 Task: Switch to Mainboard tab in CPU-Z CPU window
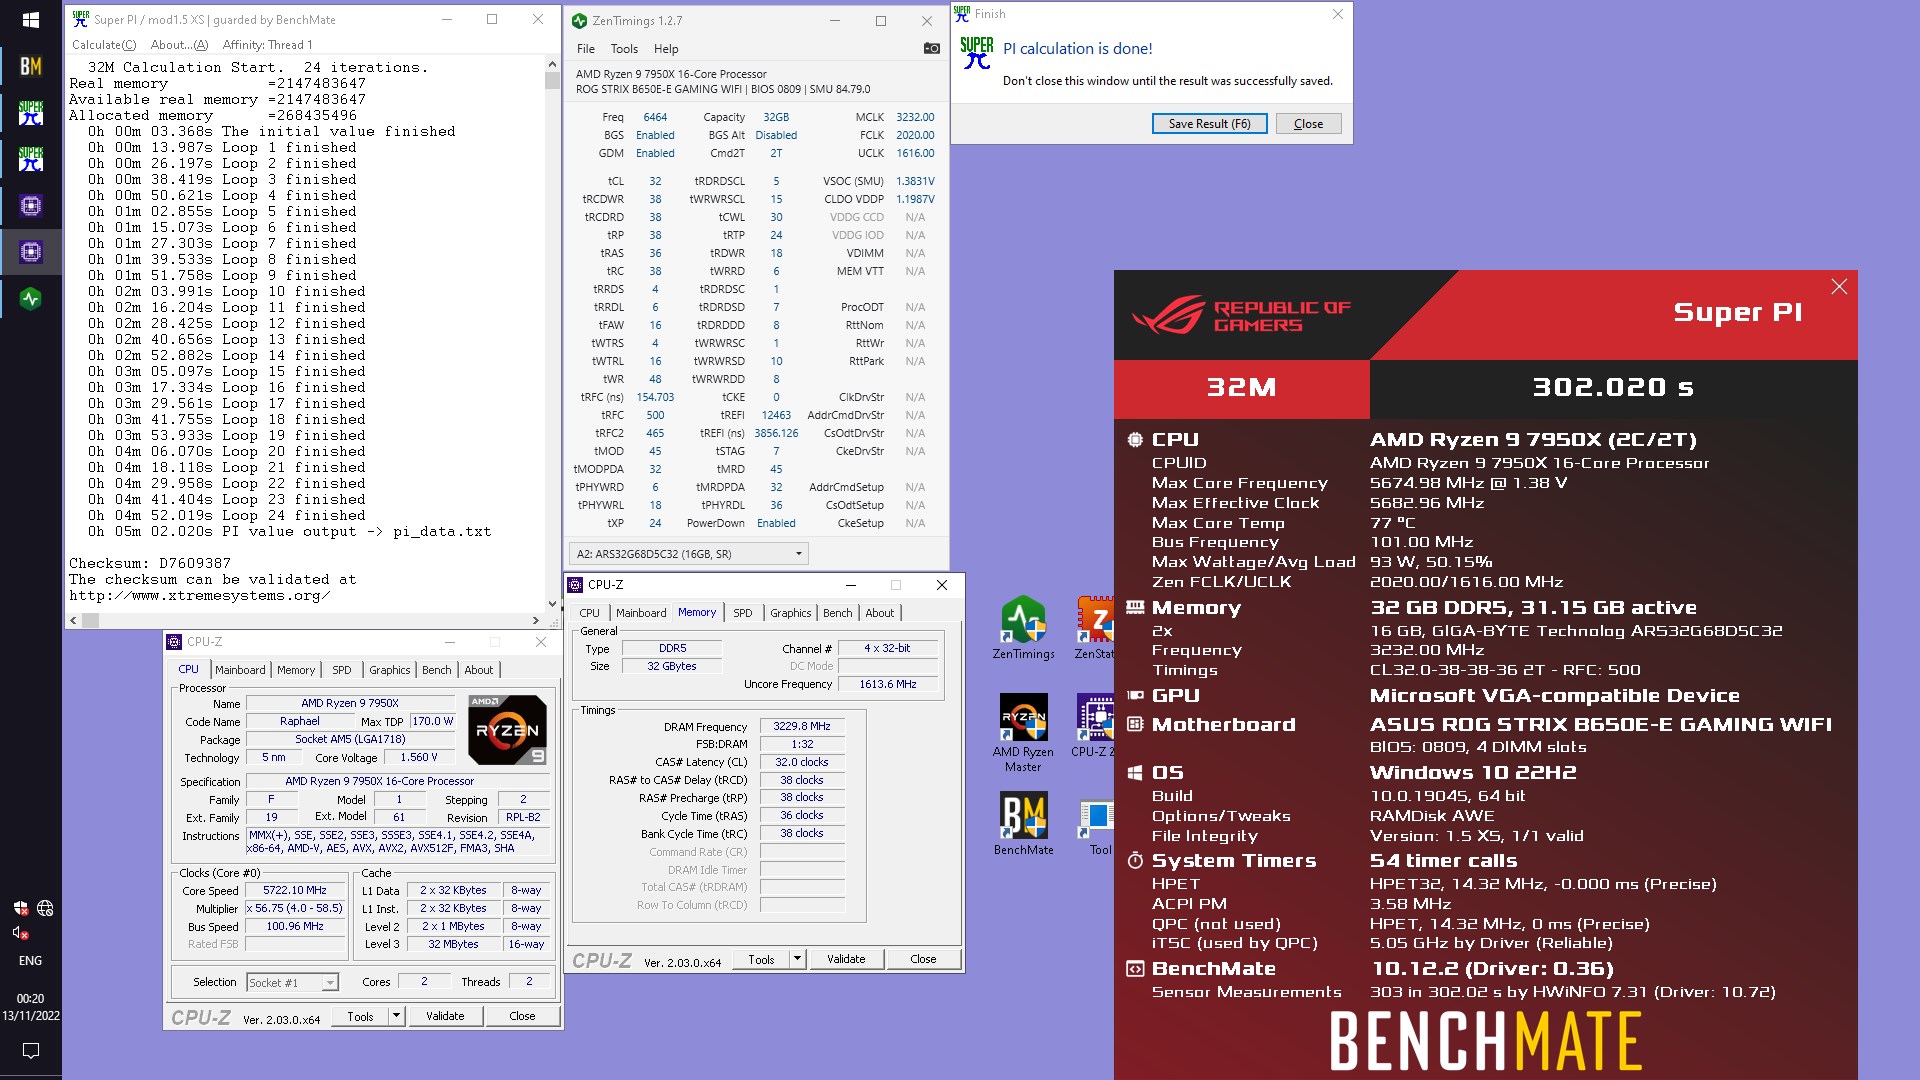(x=240, y=670)
